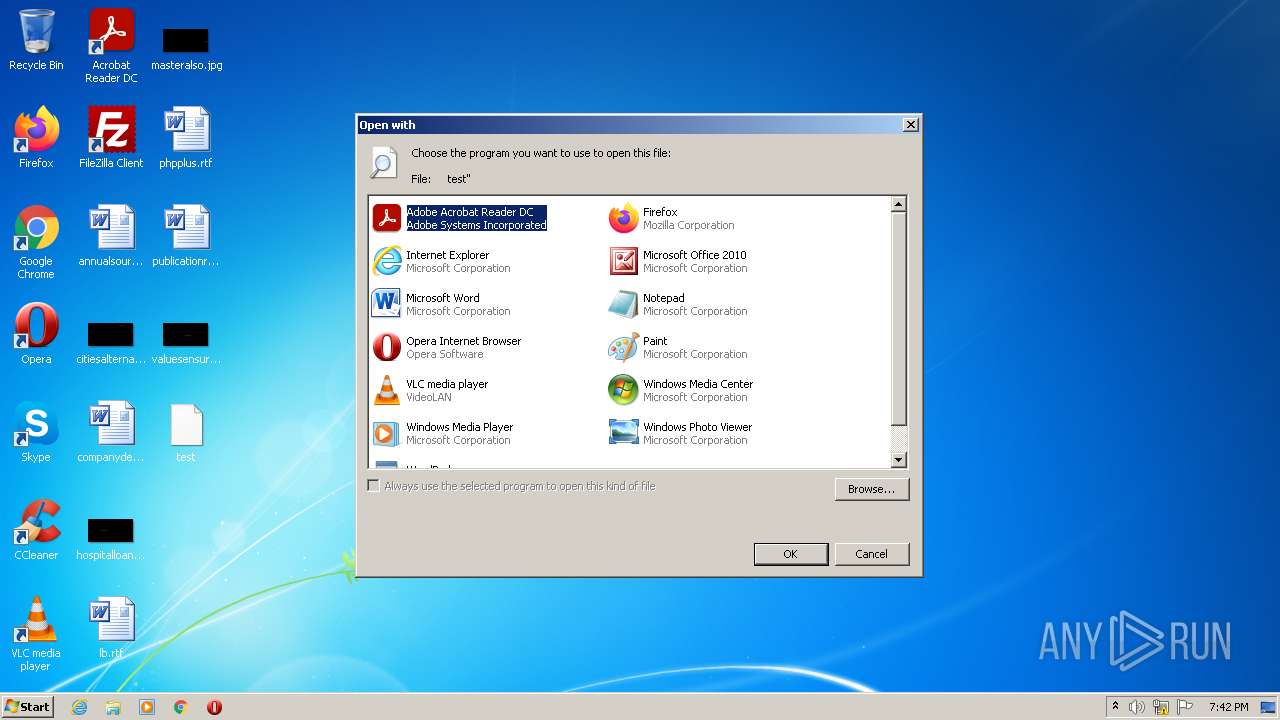Click the volume speaker tray icon
The width and height of the screenshot is (1280, 720).
coord(1137,707)
